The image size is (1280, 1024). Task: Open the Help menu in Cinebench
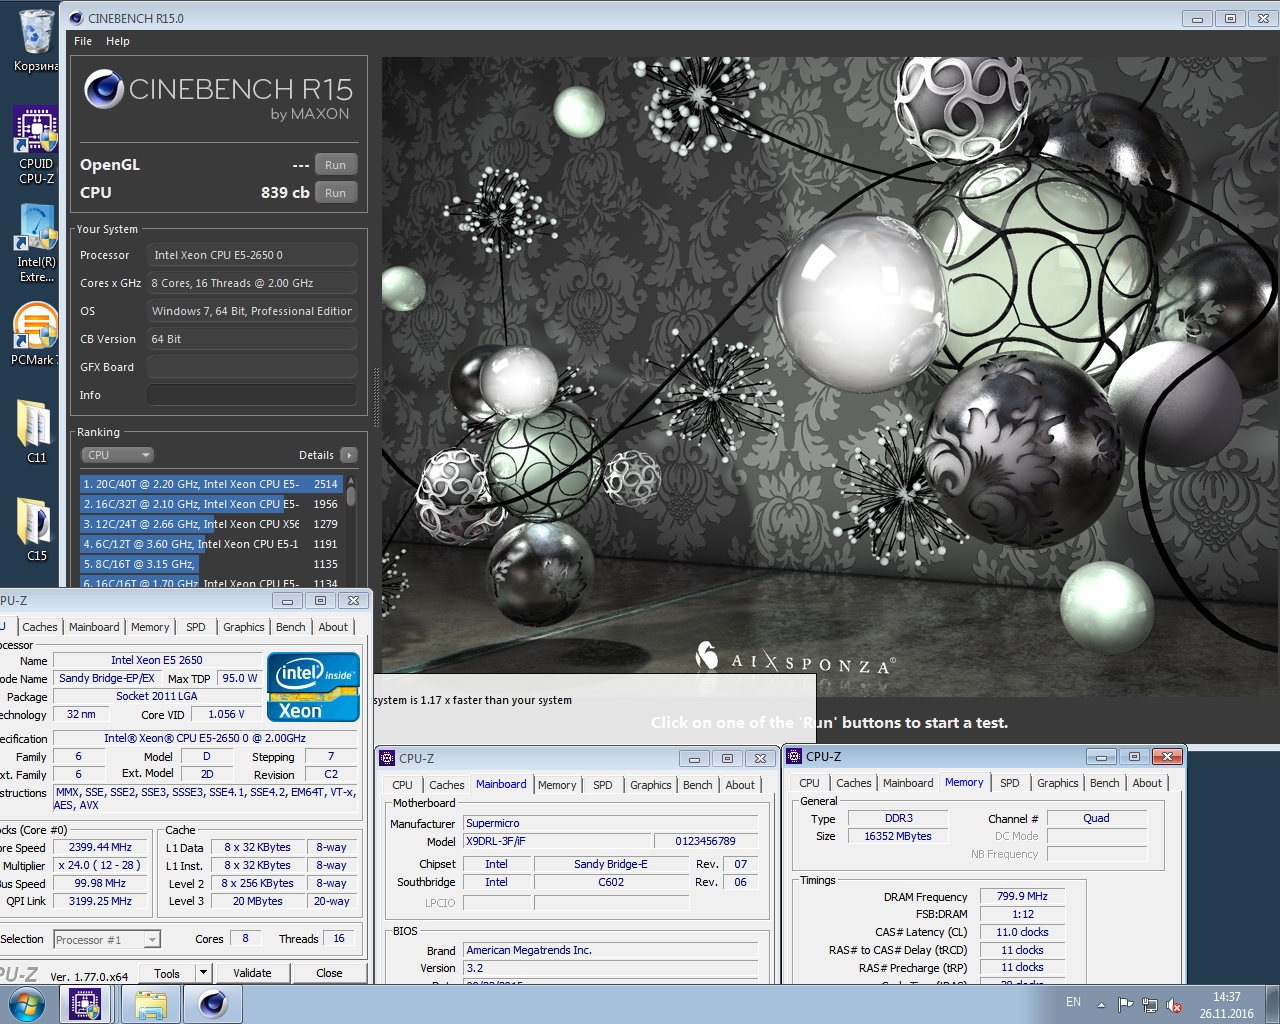pyautogui.click(x=118, y=41)
